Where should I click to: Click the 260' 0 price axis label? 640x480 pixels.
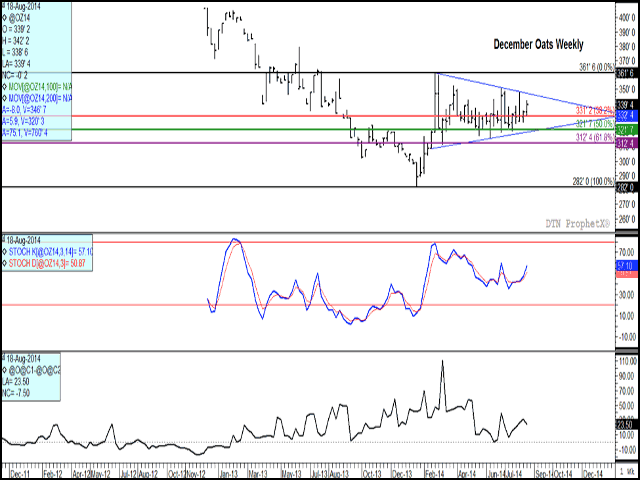tap(628, 220)
